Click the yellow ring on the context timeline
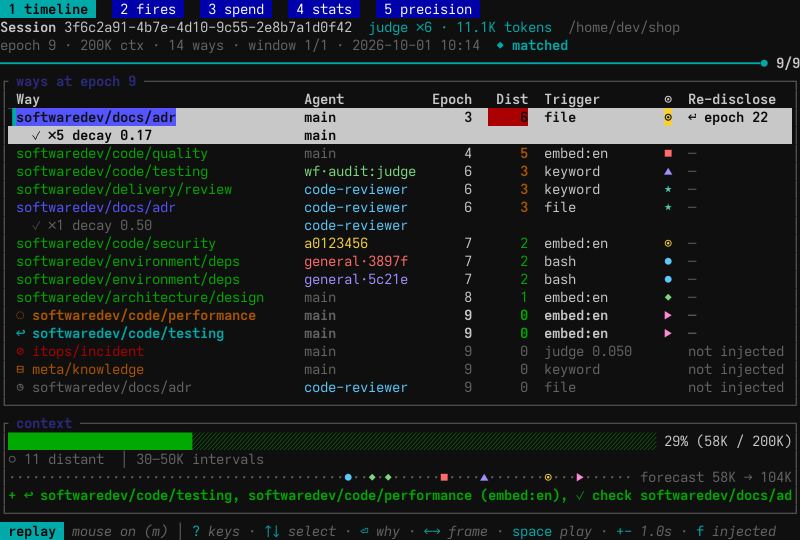Screen dimensions: 800x540 click(x=548, y=477)
